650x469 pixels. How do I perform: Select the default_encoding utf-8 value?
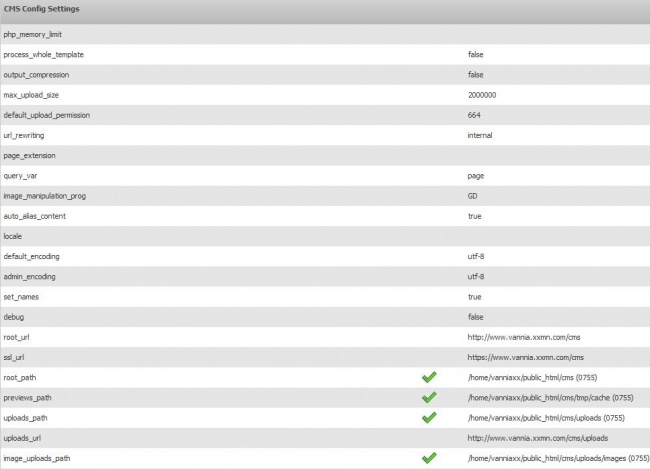(476, 256)
